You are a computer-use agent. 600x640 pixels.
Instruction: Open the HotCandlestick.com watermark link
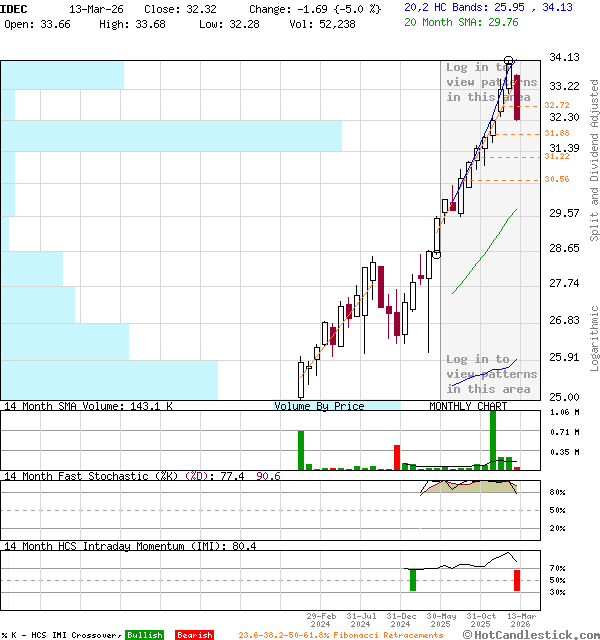530,634
